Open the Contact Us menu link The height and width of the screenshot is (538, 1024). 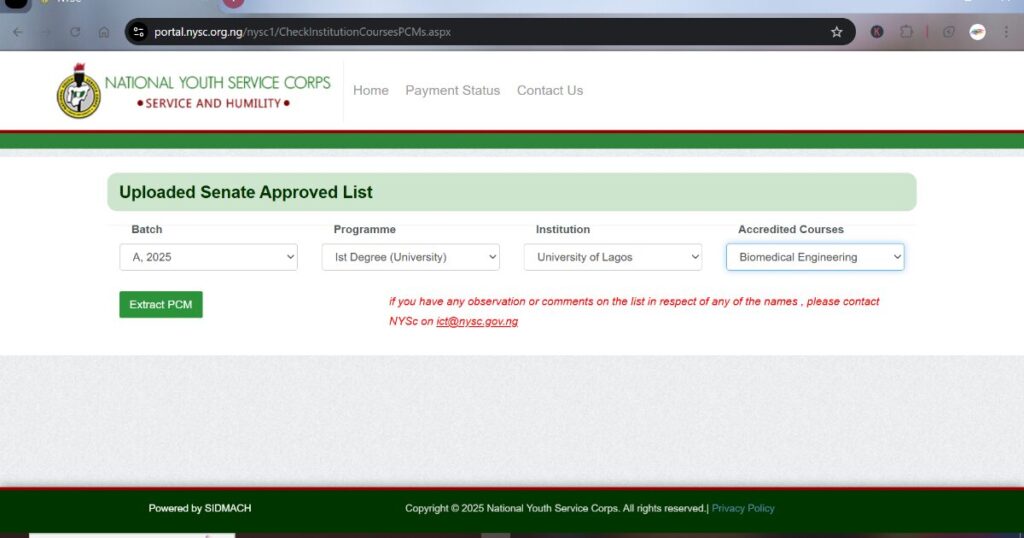549,90
